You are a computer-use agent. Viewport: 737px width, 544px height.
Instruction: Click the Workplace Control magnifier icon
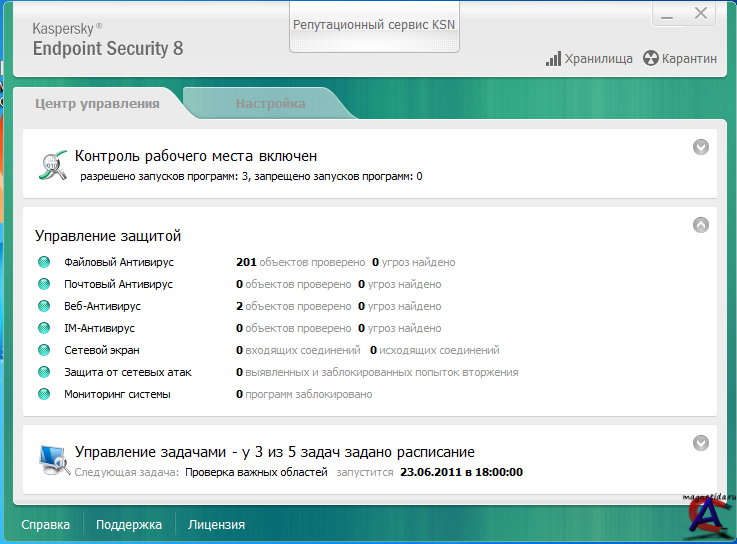click(x=53, y=165)
